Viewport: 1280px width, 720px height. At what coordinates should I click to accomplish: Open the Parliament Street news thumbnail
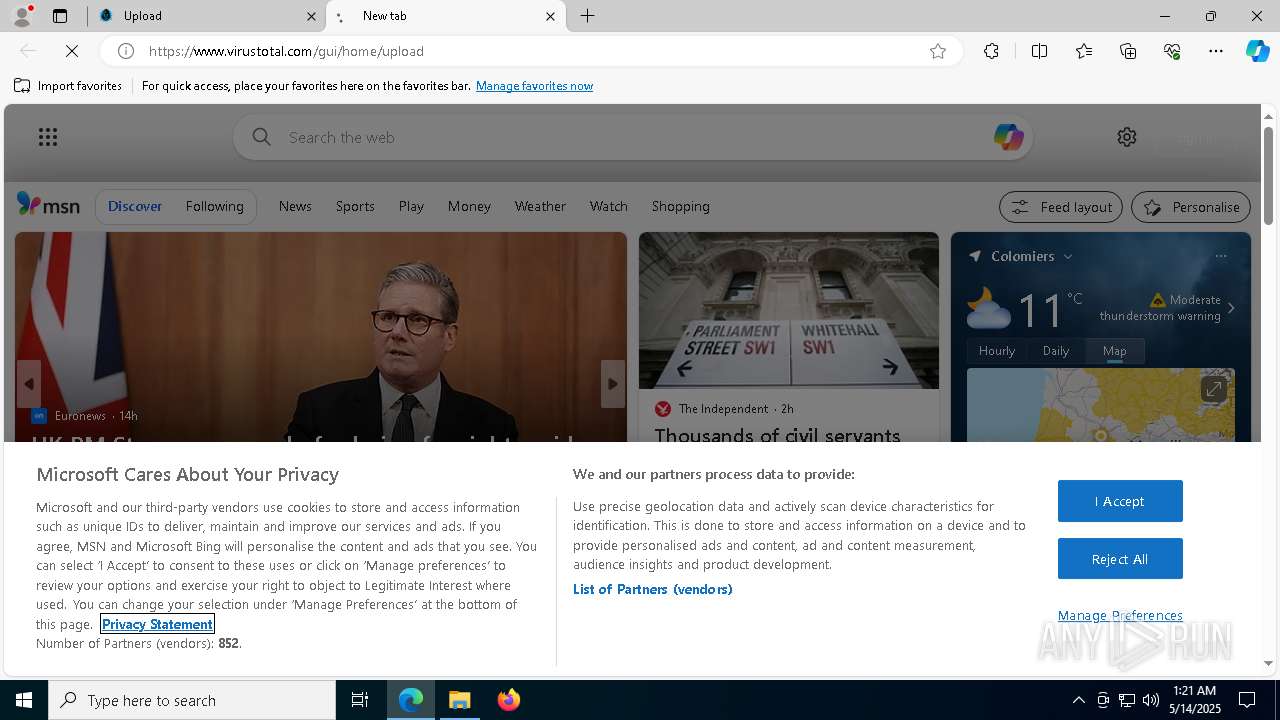click(789, 310)
